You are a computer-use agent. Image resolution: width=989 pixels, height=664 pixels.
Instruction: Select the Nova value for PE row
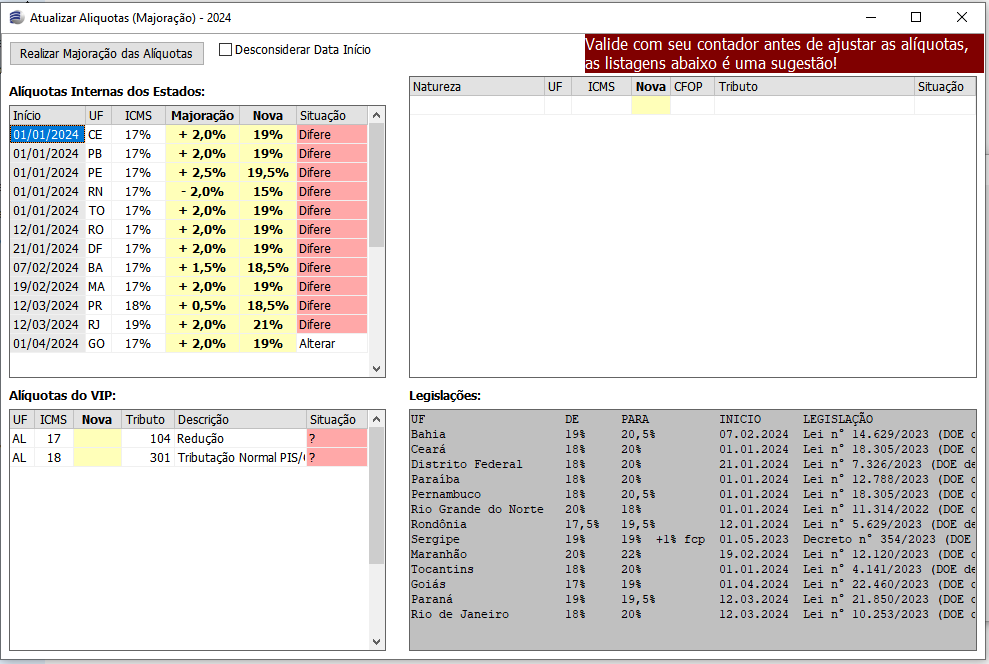[x=267, y=173]
